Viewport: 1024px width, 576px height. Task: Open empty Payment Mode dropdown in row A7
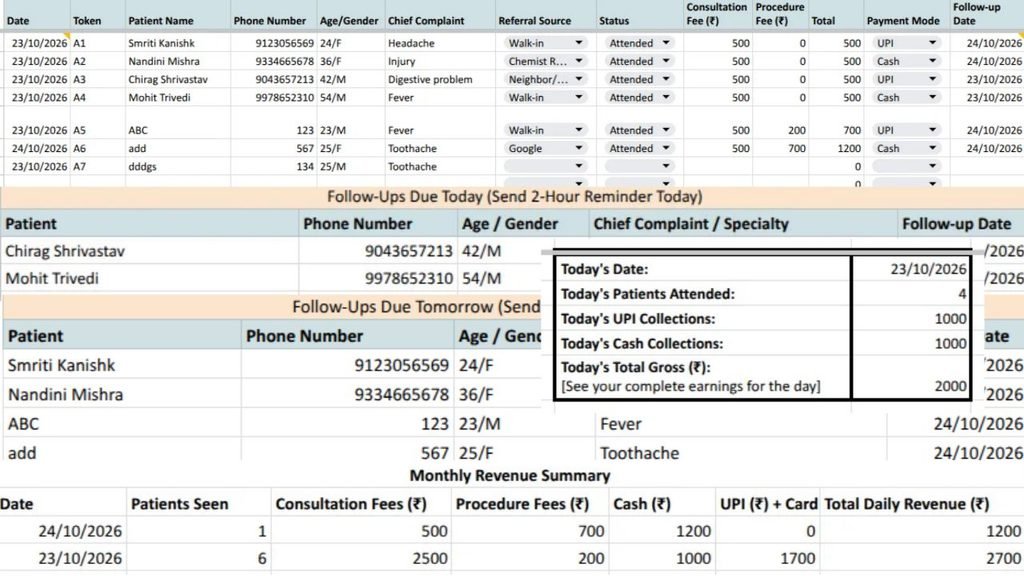(906, 167)
